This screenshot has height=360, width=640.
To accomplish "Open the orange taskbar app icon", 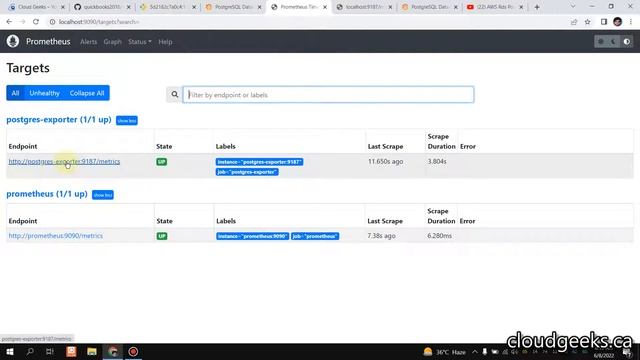I will click(x=71, y=351).
